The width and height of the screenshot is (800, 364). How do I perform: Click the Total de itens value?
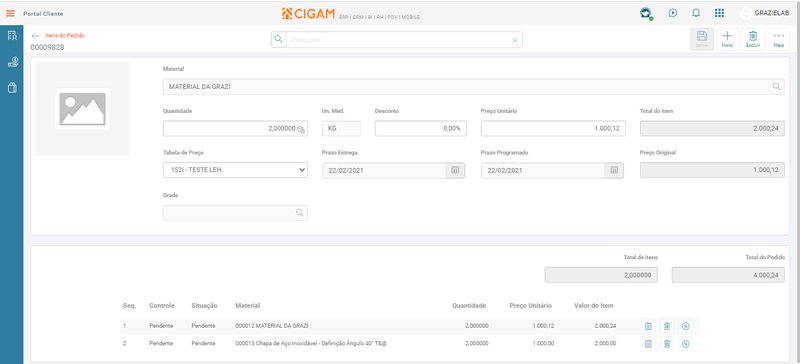[x=601, y=275]
